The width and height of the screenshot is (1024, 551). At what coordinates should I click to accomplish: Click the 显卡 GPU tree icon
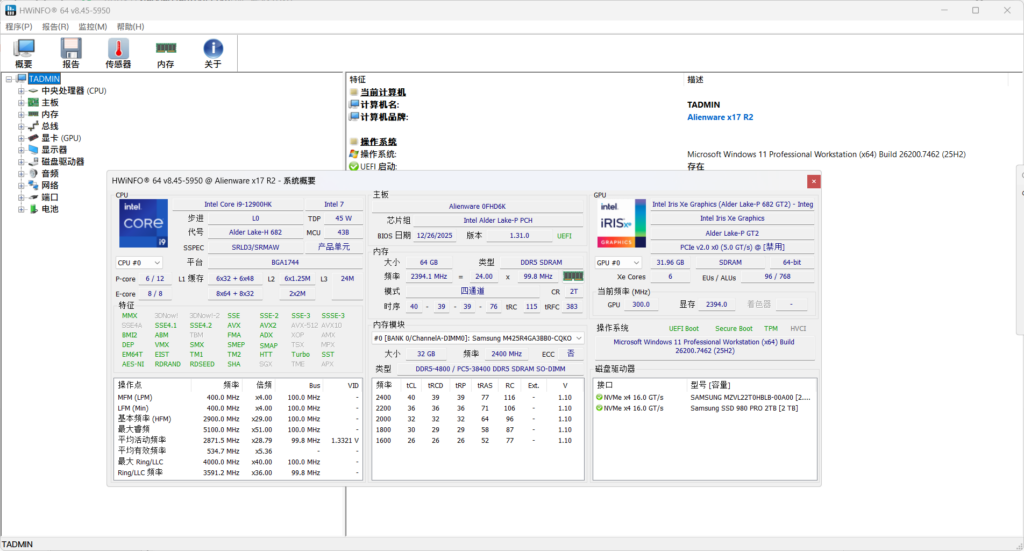click(33, 138)
